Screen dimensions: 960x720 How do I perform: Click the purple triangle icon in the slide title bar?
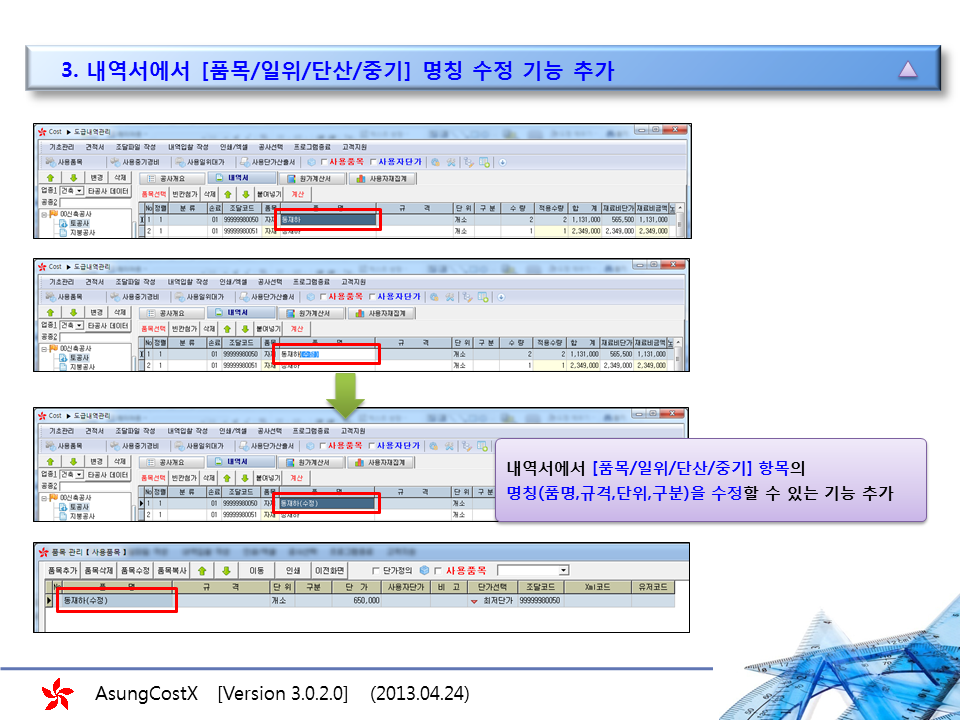point(907,69)
